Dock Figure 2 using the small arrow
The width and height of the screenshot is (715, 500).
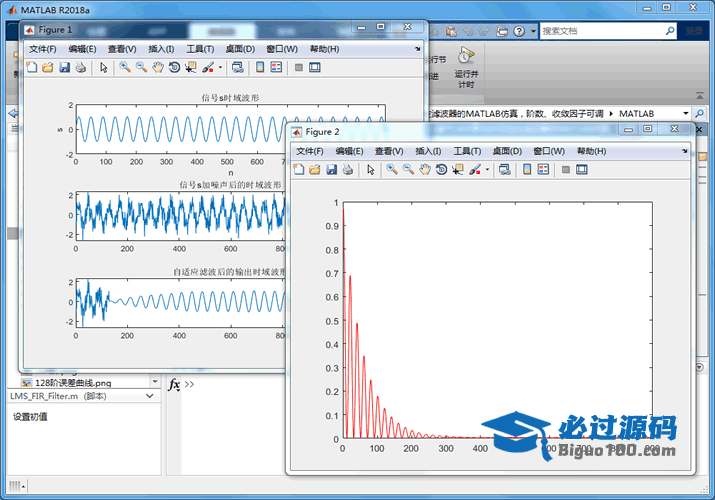(x=684, y=151)
